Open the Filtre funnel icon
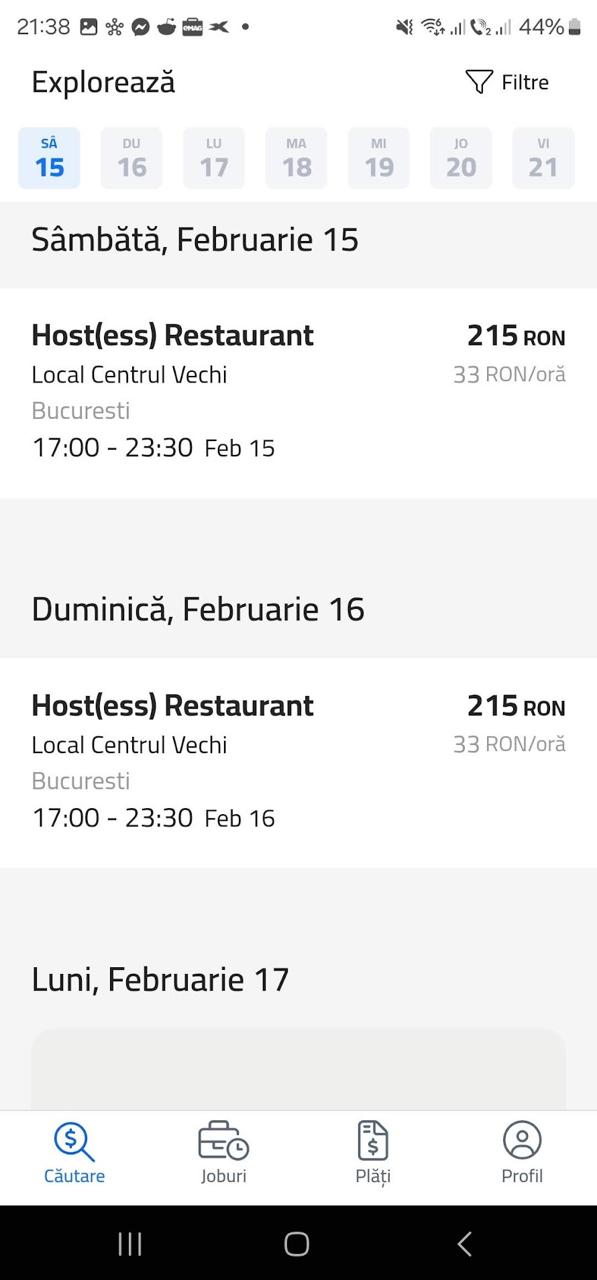The image size is (597, 1280). (x=479, y=82)
